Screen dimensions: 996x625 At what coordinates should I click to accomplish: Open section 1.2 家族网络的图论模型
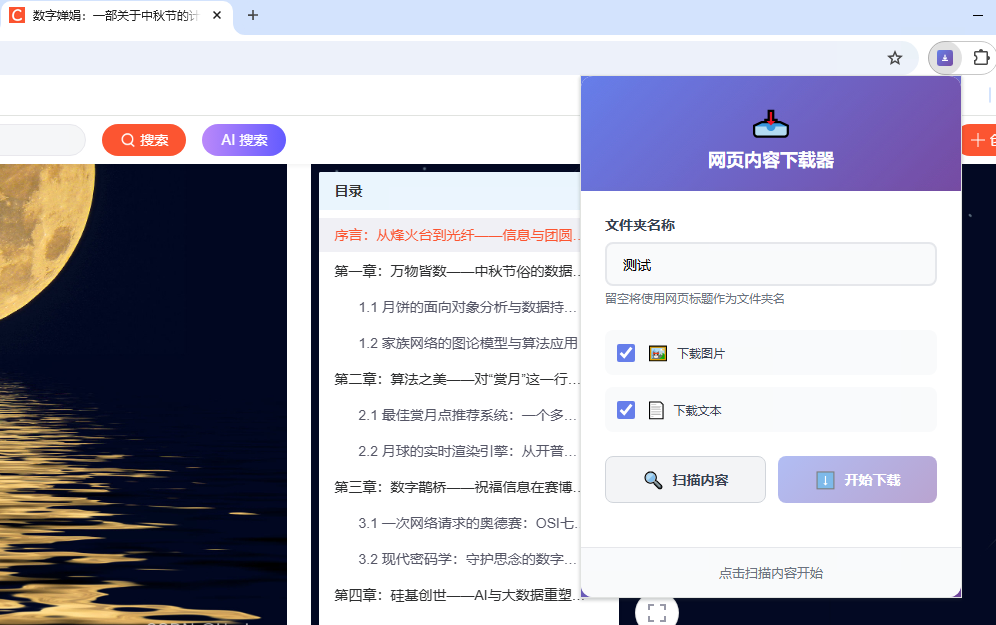(468, 344)
